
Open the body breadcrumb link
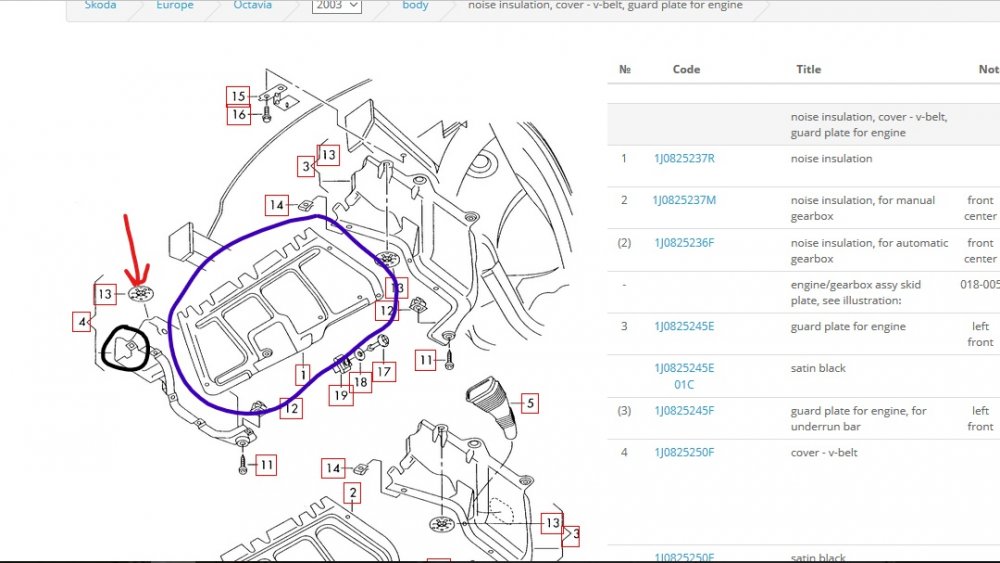click(415, 5)
